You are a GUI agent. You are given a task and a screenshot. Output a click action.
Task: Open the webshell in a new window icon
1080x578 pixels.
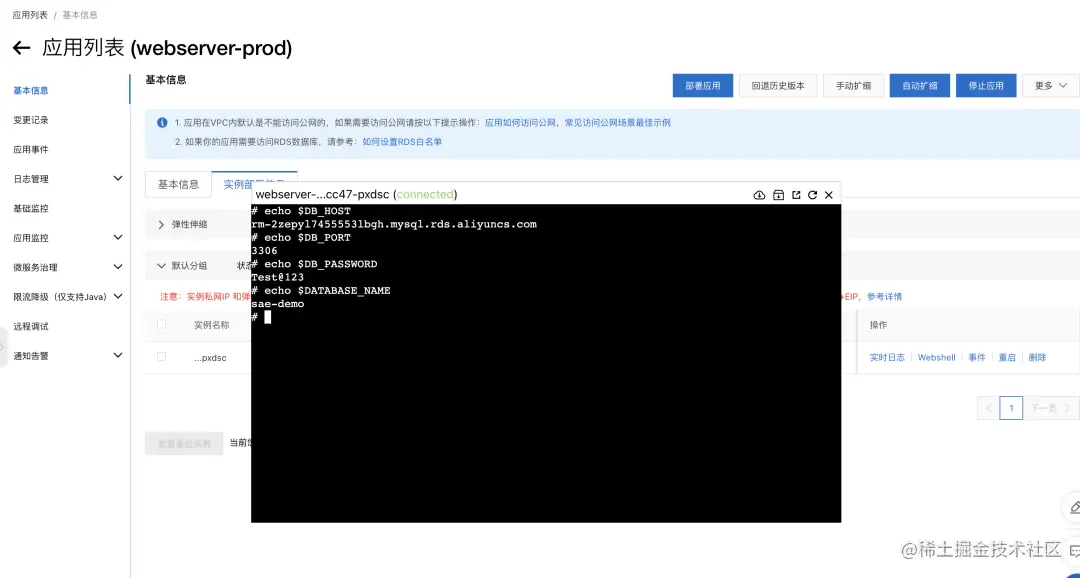(x=796, y=195)
